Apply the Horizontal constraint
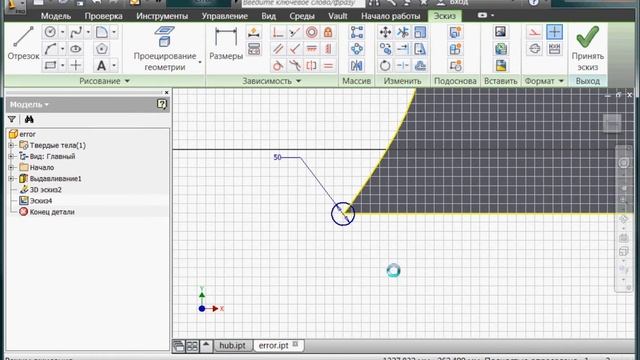This screenshot has height=360, width=640. [x=311, y=49]
